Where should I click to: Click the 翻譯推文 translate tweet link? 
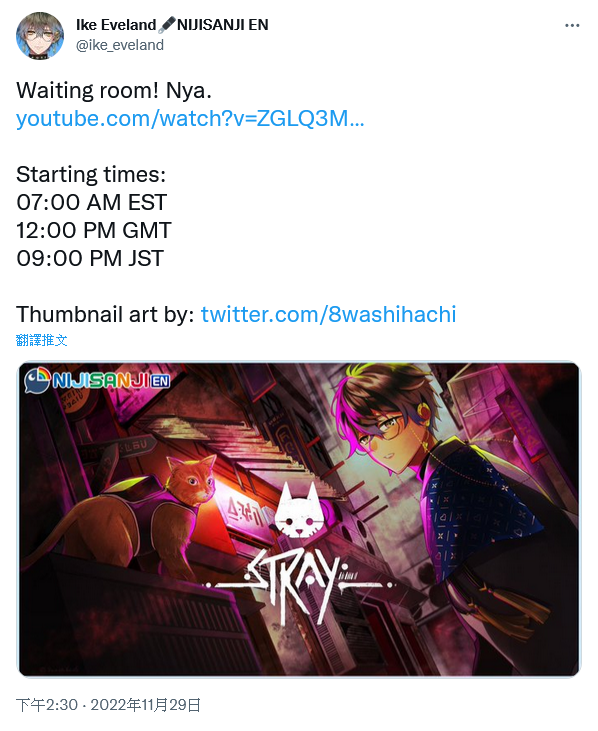click(41, 340)
